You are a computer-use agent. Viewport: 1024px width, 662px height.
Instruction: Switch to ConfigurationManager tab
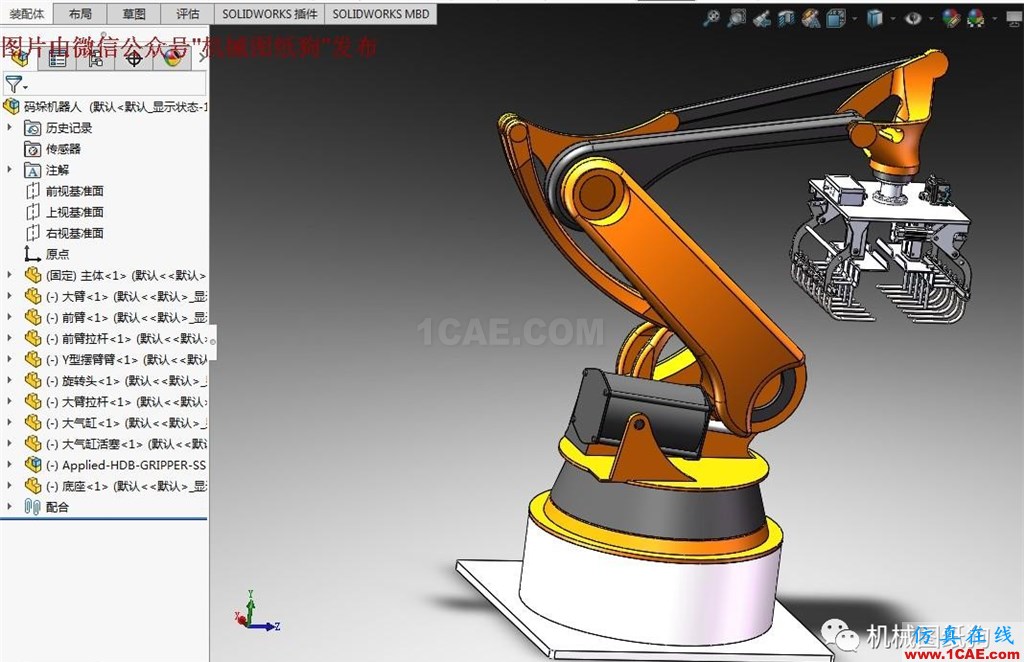click(x=95, y=59)
